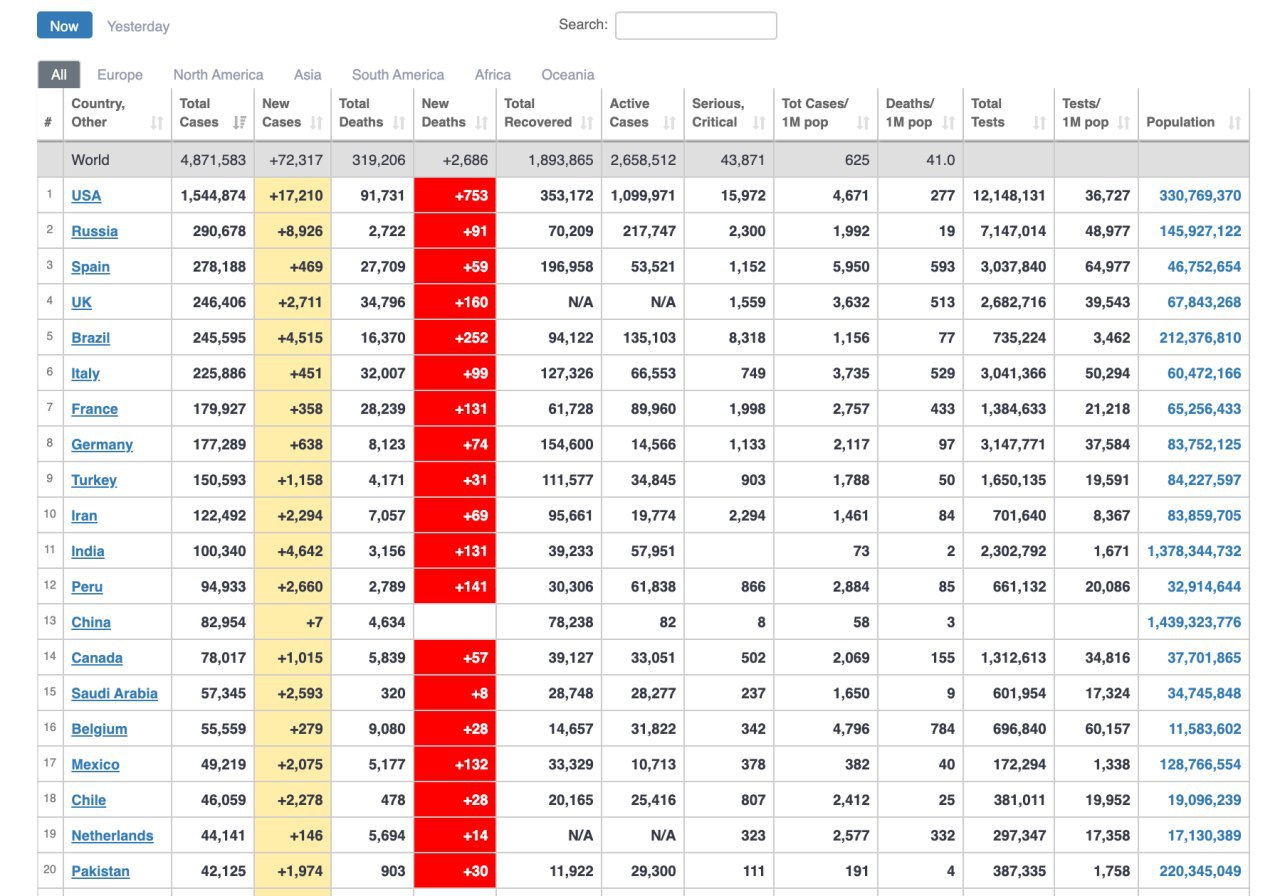Click the China country link
The image size is (1280, 896).
click(x=91, y=622)
